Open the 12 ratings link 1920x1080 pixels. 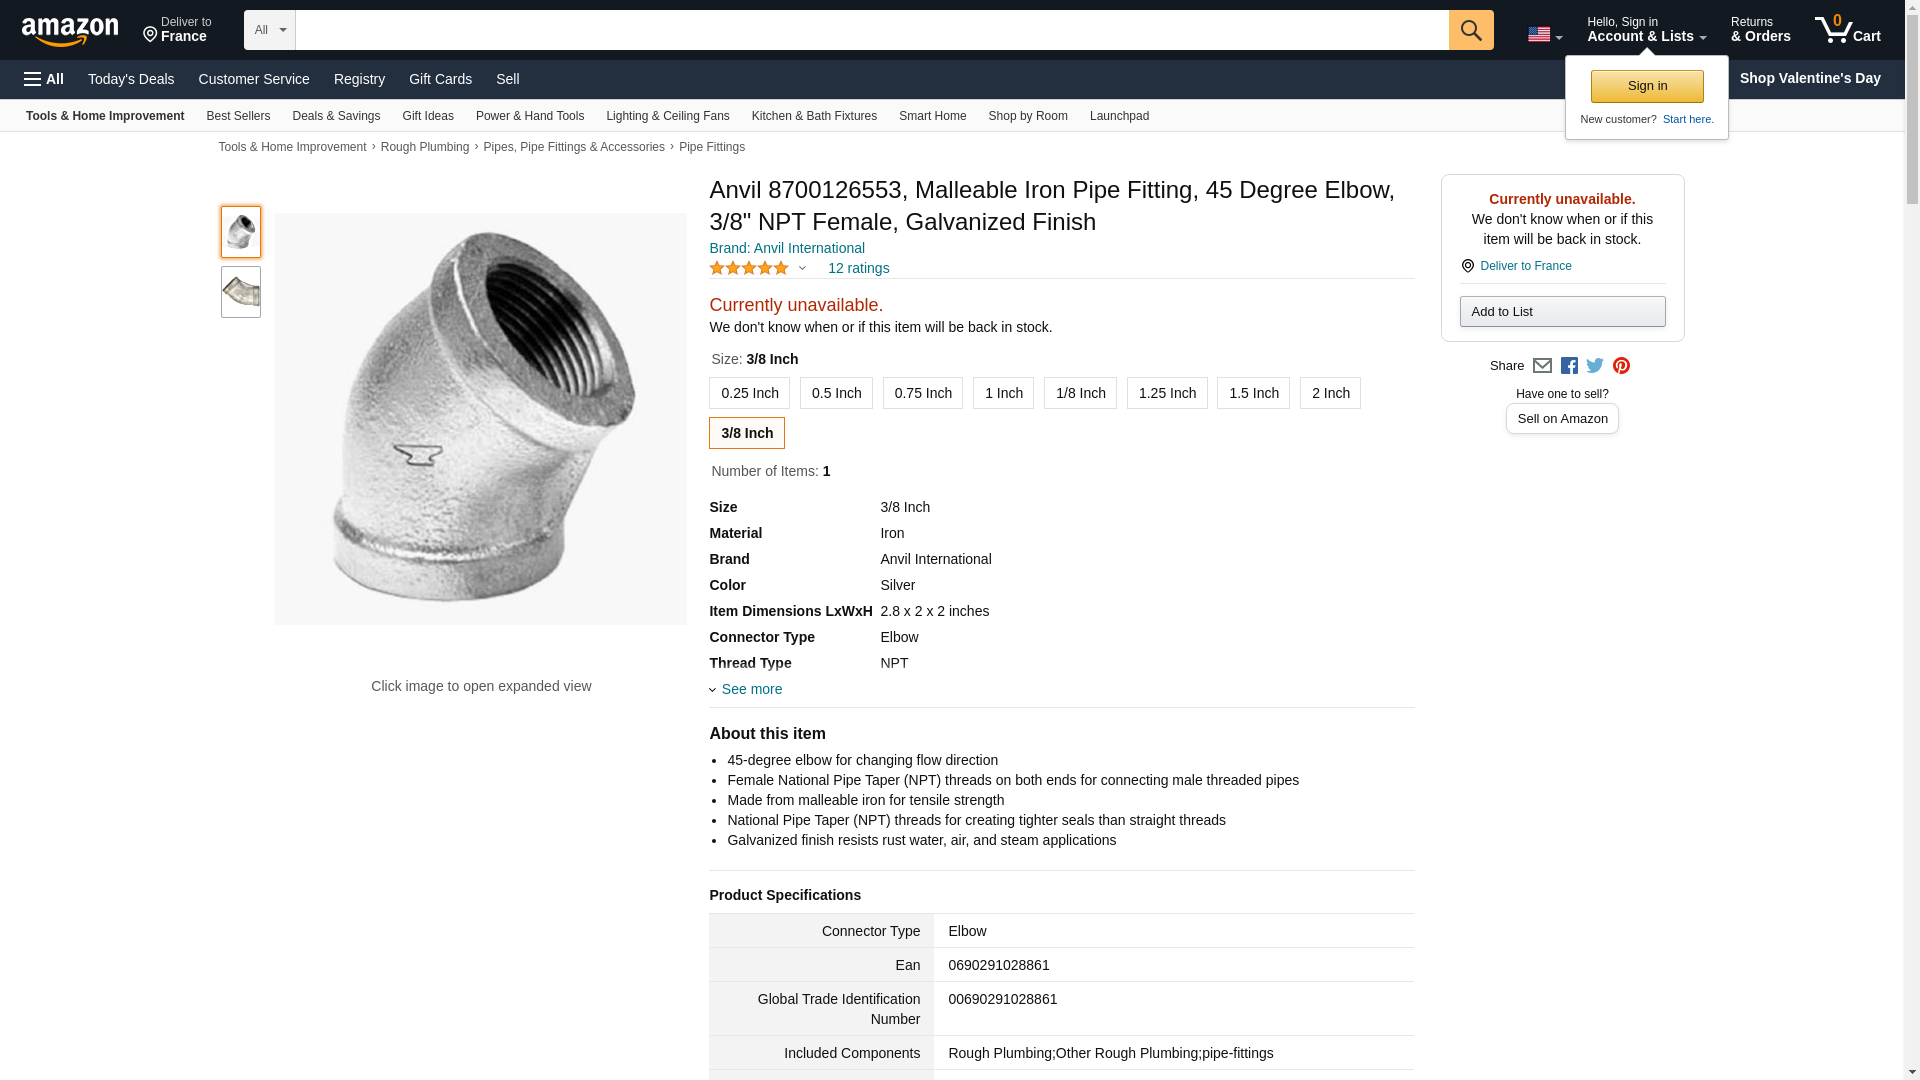[858, 268]
